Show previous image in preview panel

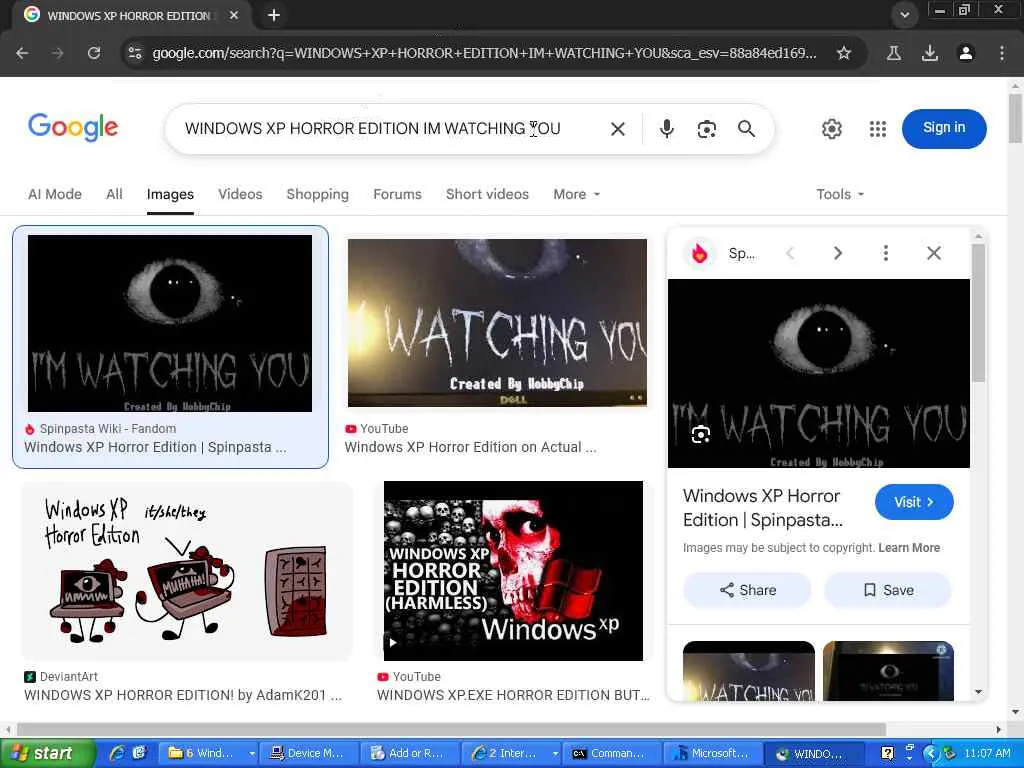click(x=790, y=253)
